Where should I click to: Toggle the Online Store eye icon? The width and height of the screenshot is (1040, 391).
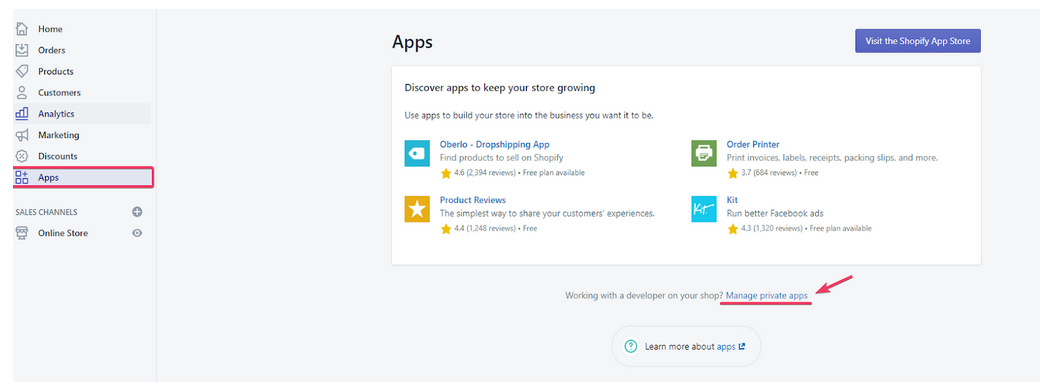coord(137,233)
